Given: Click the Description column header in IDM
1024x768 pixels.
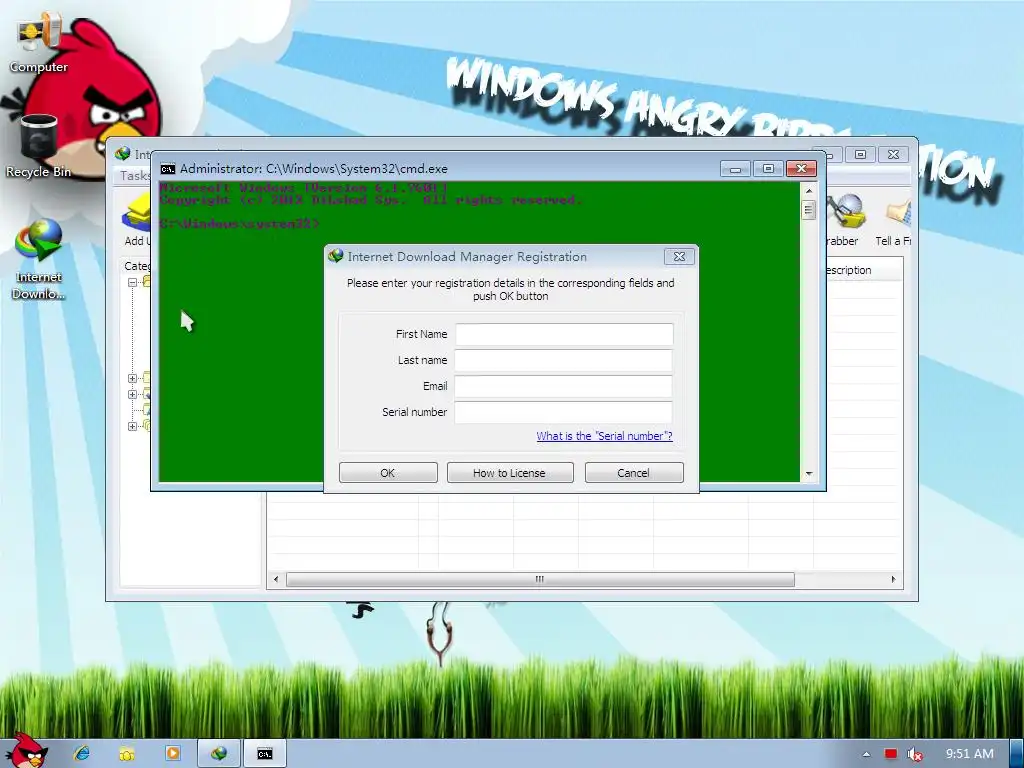Looking at the screenshot, I should click(849, 270).
